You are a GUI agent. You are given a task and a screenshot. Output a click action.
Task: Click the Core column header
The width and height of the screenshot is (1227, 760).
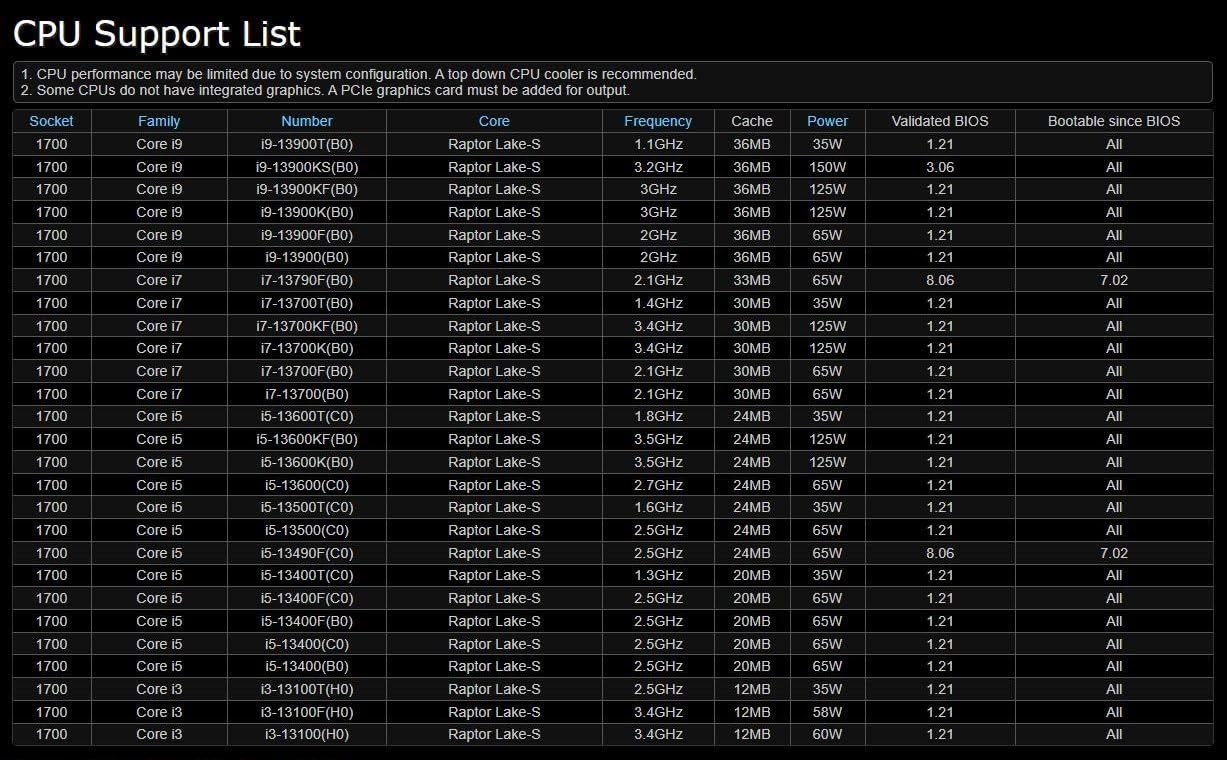tap(494, 121)
